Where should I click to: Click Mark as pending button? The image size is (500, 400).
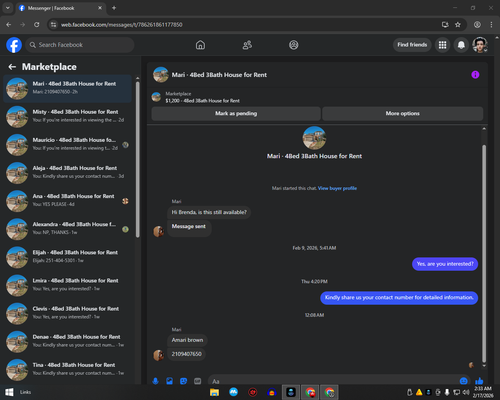point(236,114)
